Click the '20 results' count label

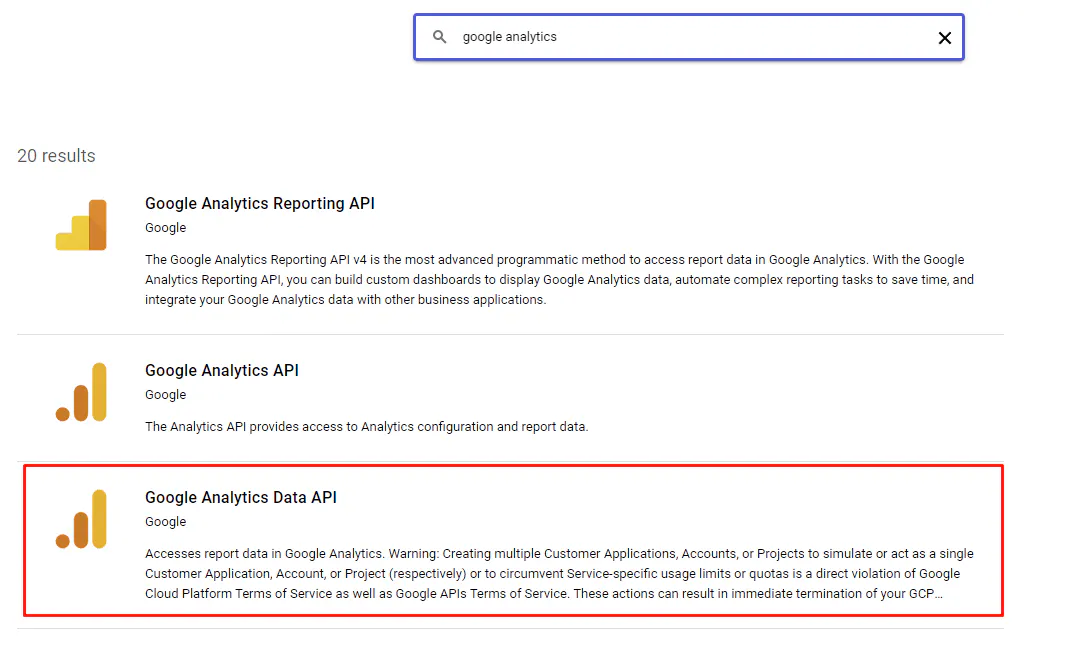point(57,156)
